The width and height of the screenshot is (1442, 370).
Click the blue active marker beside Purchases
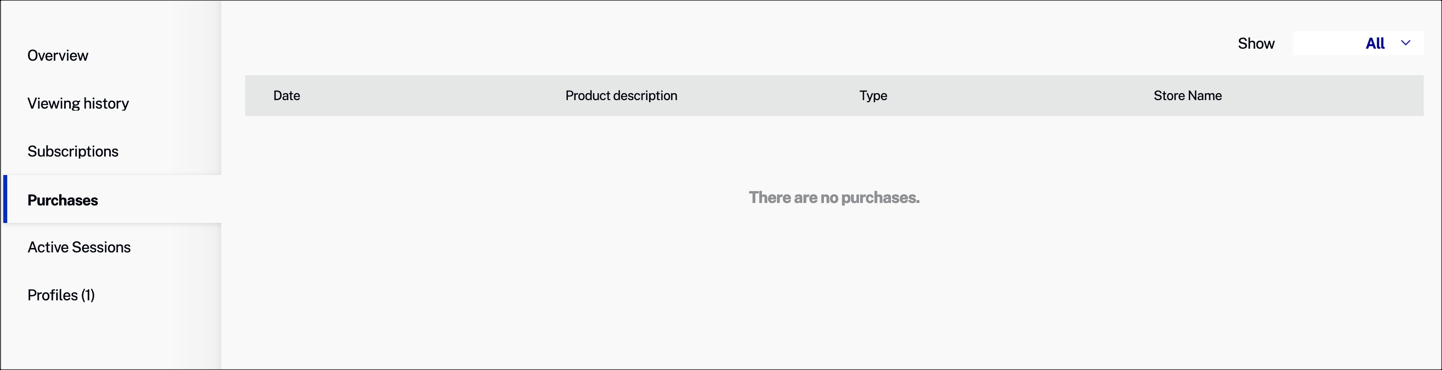(x=5, y=199)
